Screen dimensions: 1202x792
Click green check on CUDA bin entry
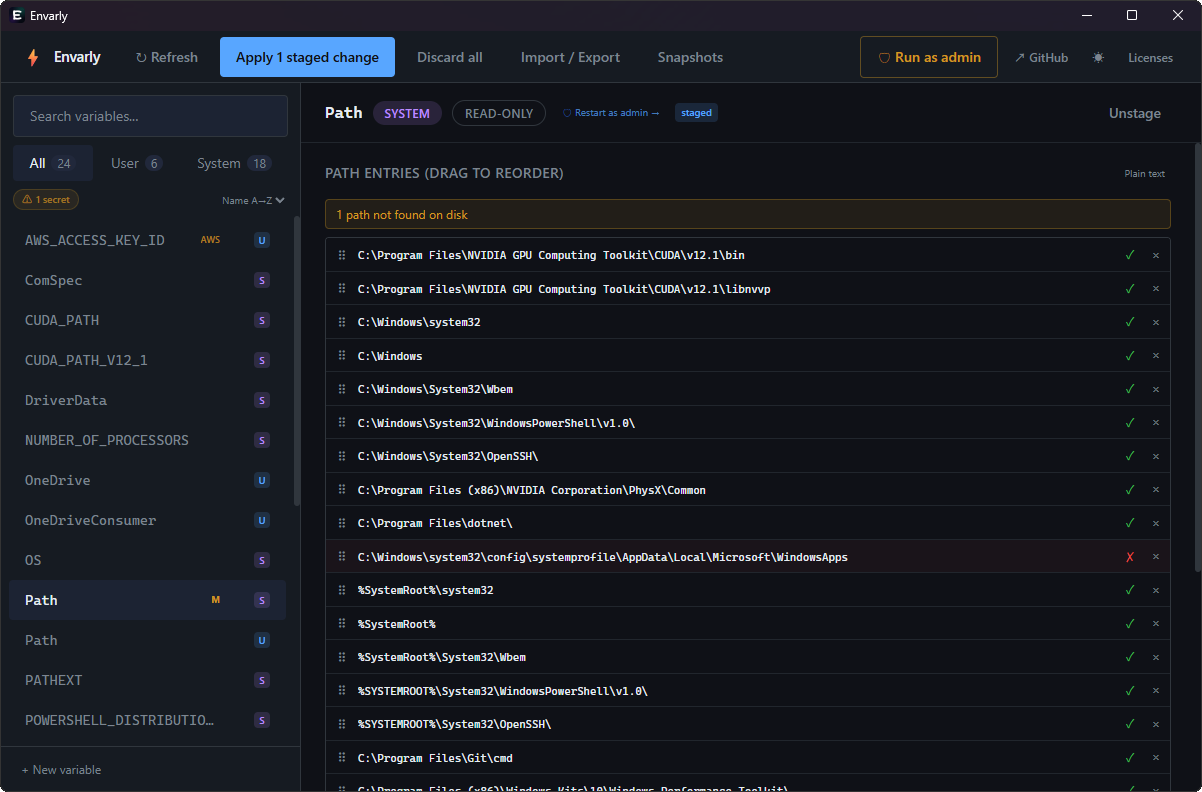tap(1130, 255)
